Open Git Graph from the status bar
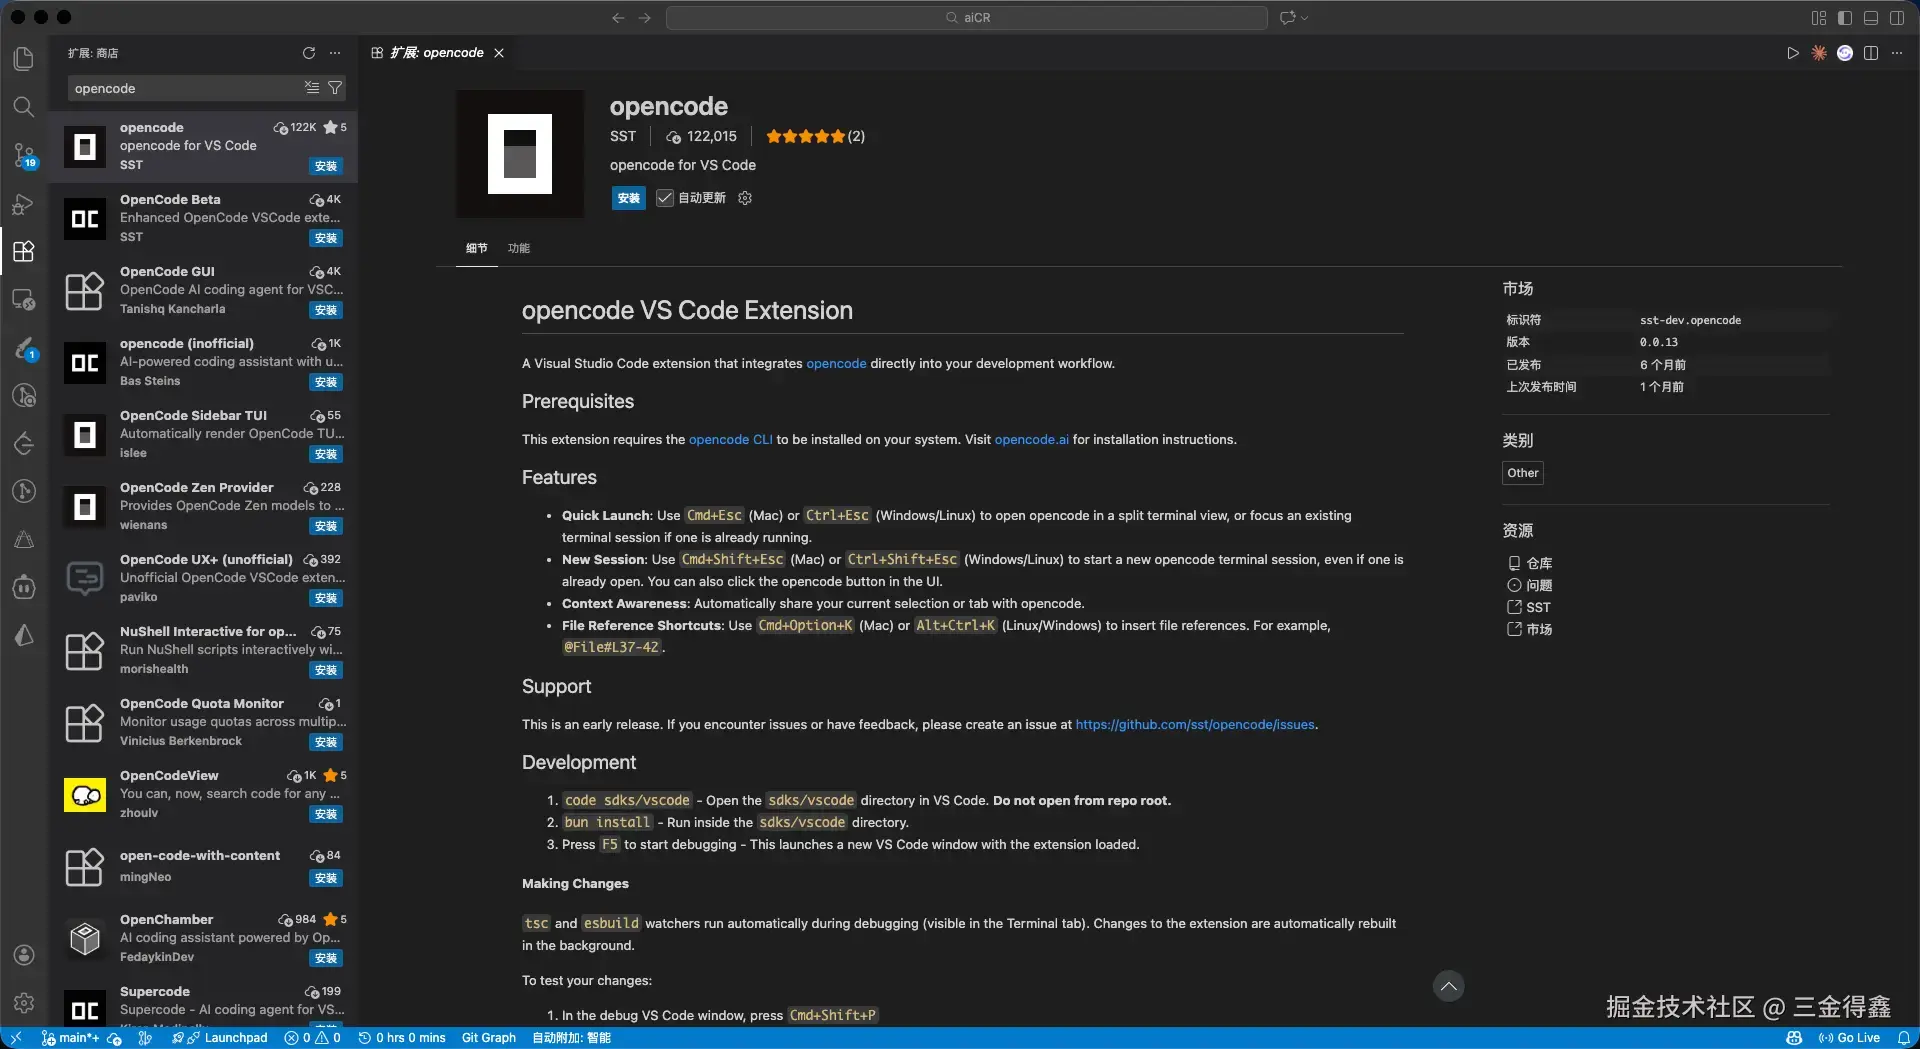 pyautogui.click(x=489, y=1038)
